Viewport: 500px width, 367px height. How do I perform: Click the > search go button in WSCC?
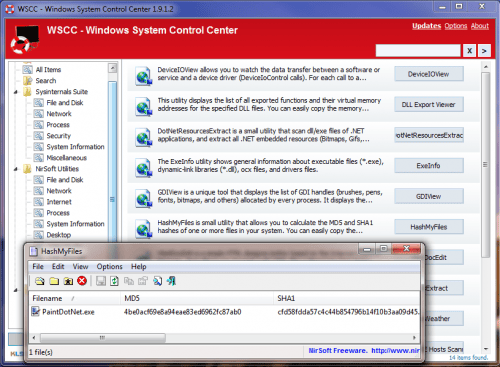tap(484, 51)
